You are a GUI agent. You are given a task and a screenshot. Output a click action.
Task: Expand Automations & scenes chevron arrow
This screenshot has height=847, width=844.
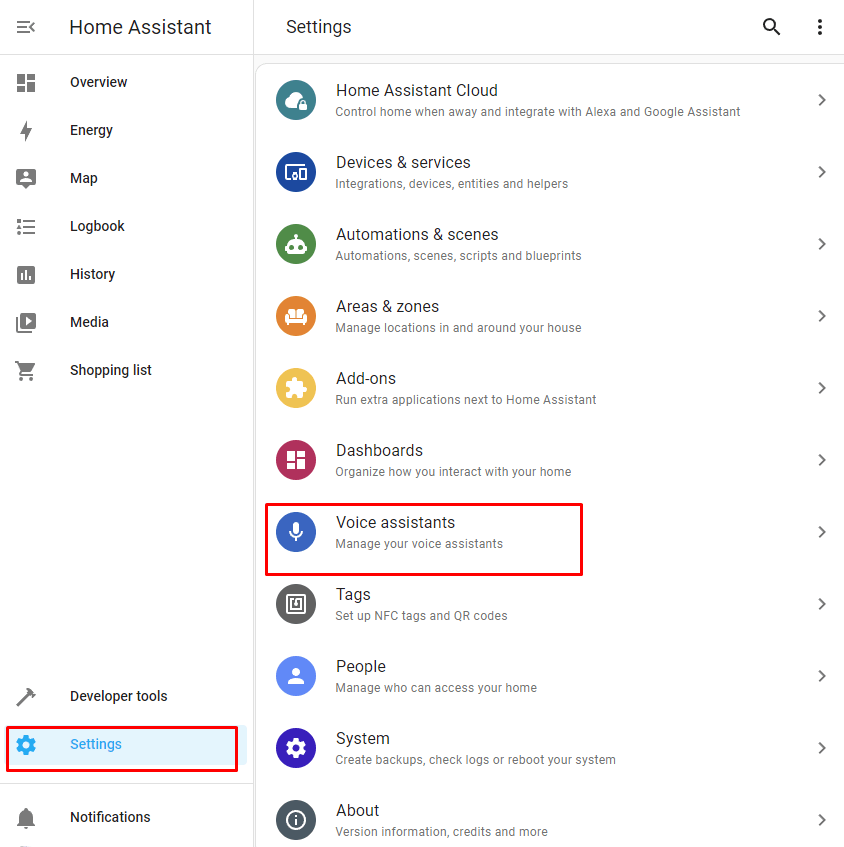pos(822,244)
